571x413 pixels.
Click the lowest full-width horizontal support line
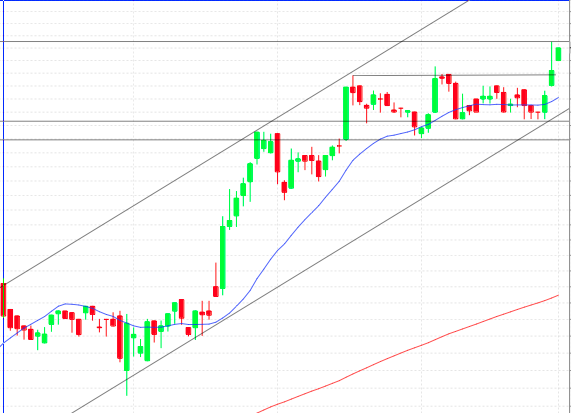pyautogui.click(x=286, y=139)
